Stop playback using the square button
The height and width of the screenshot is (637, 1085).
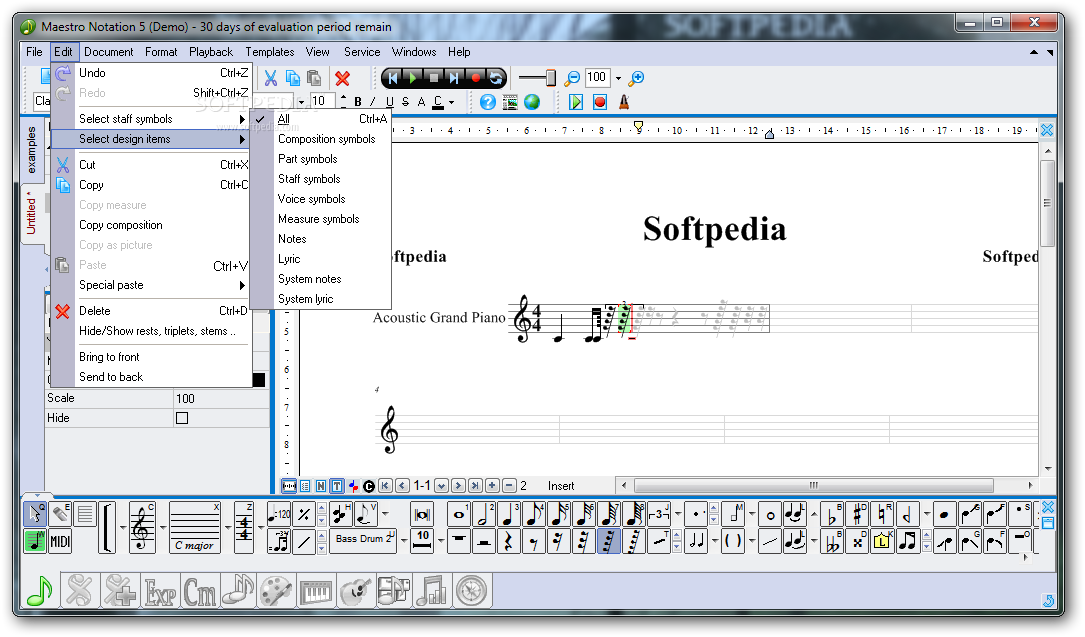click(x=433, y=78)
